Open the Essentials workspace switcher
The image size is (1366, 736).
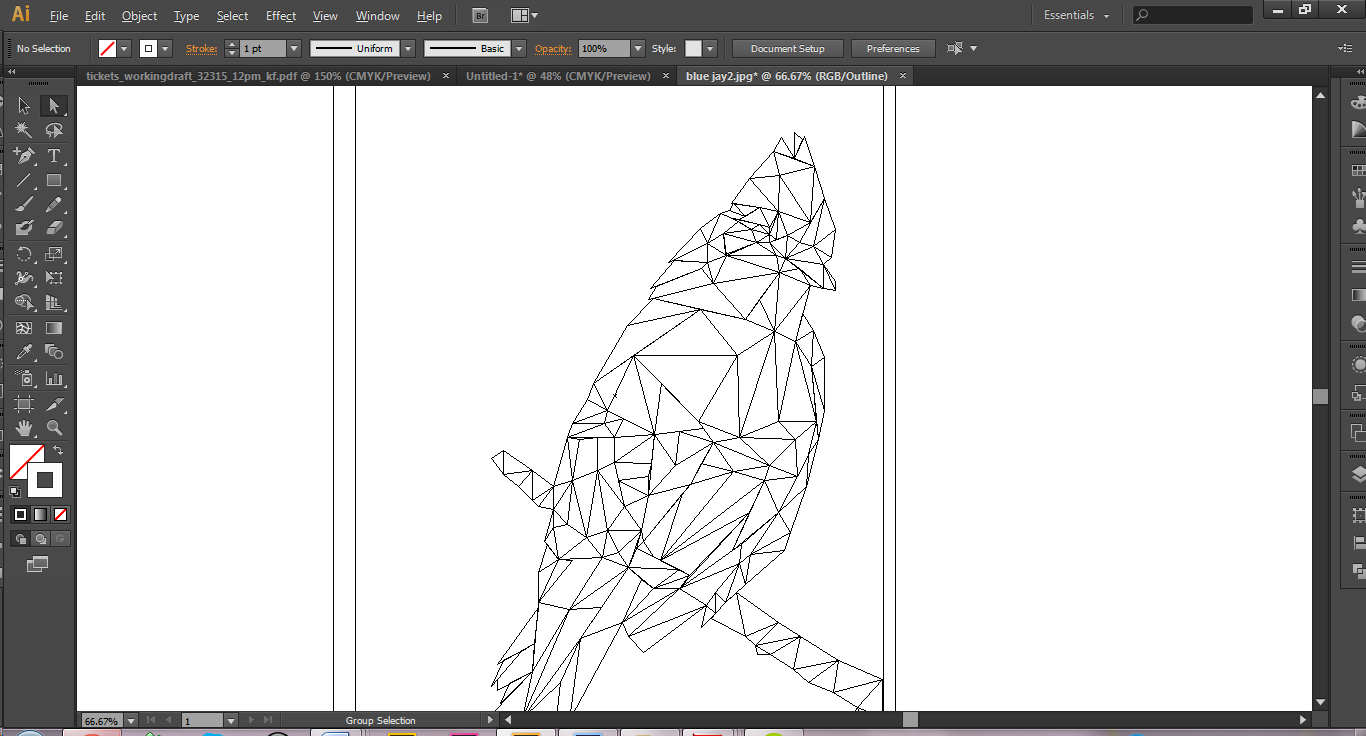point(1077,15)
